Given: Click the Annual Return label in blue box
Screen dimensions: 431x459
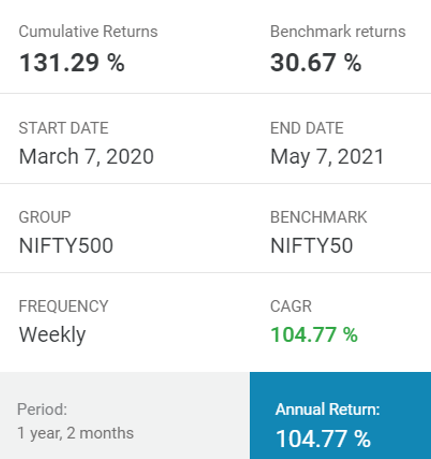Looking at the screenshot, I should (328, 409).
